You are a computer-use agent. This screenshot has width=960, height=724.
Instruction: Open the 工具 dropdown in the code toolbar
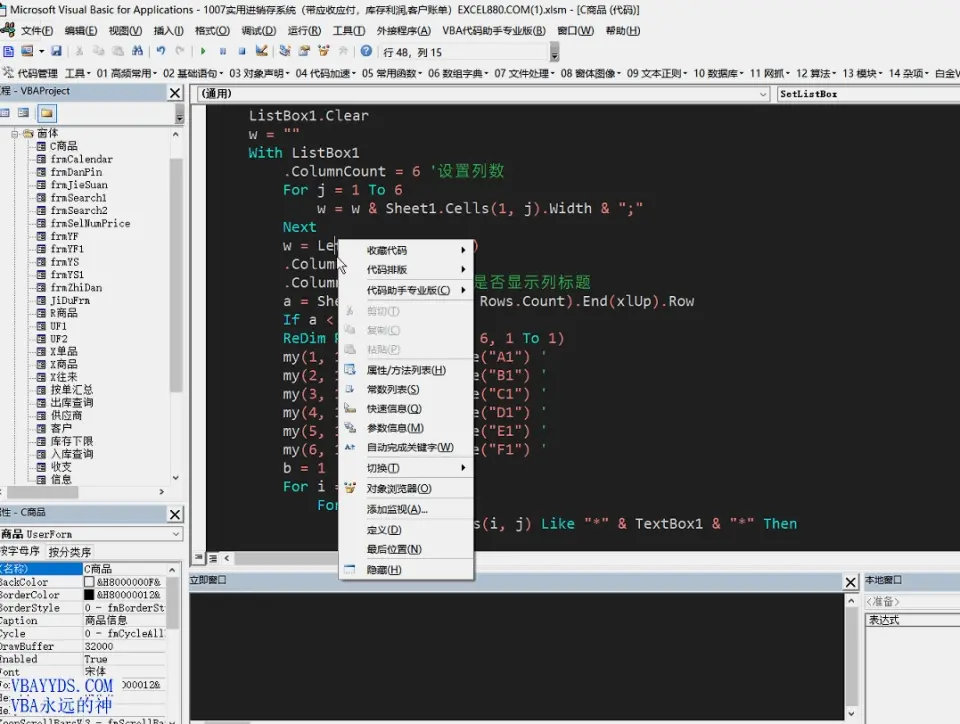pyautogui.click(x=78, y=73)
